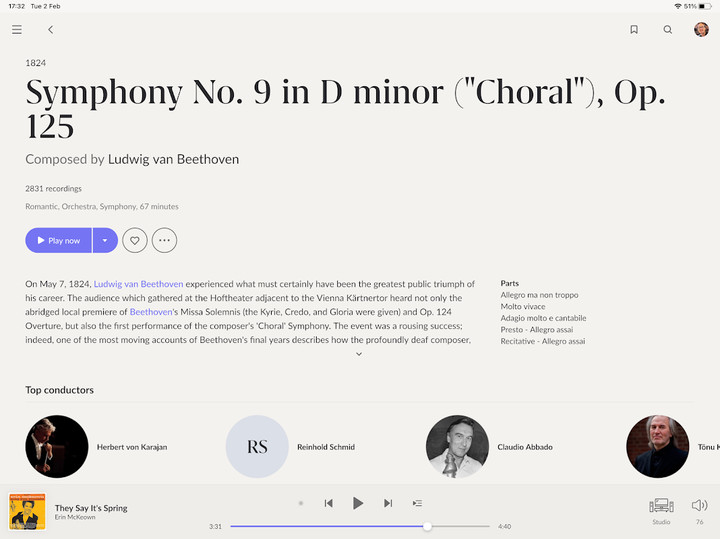Open search with the magnifier icon
This screenshot has width=720, height=539.
pos(668,30)
